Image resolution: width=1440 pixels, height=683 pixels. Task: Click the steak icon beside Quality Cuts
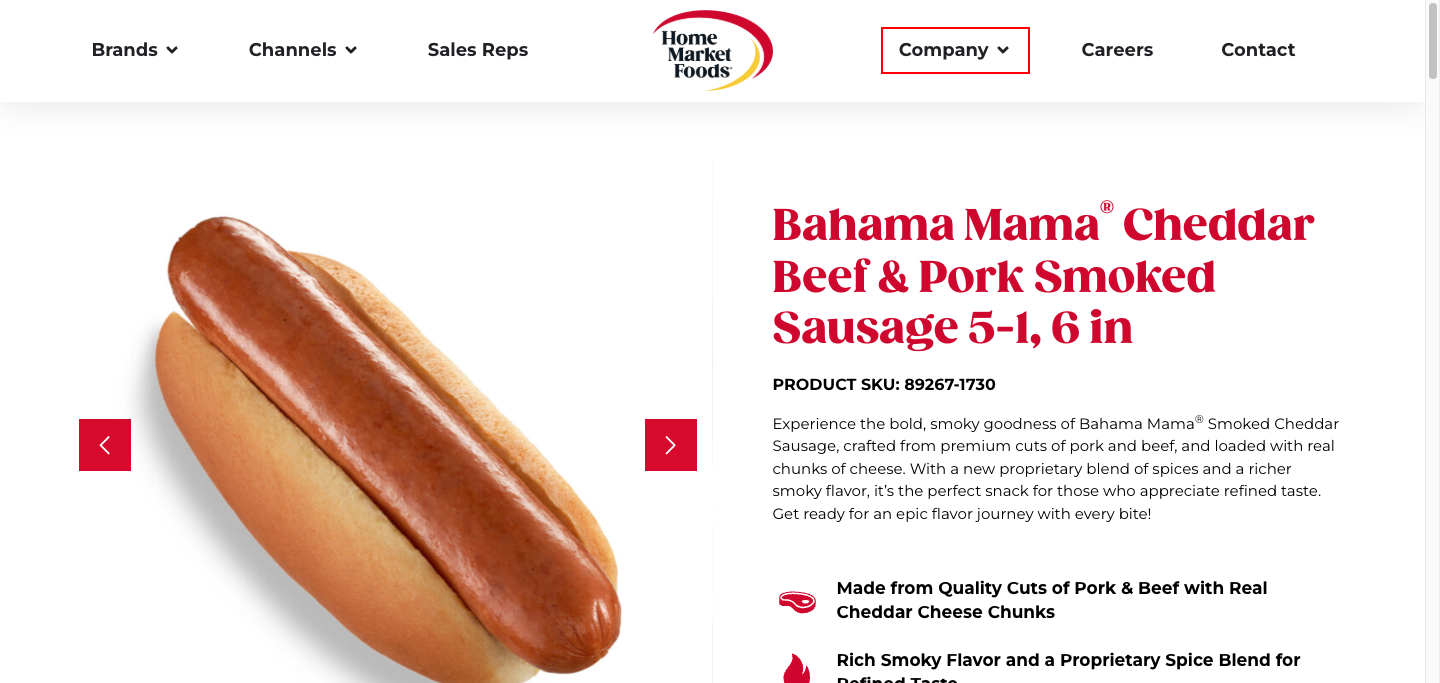pos(797,601)
